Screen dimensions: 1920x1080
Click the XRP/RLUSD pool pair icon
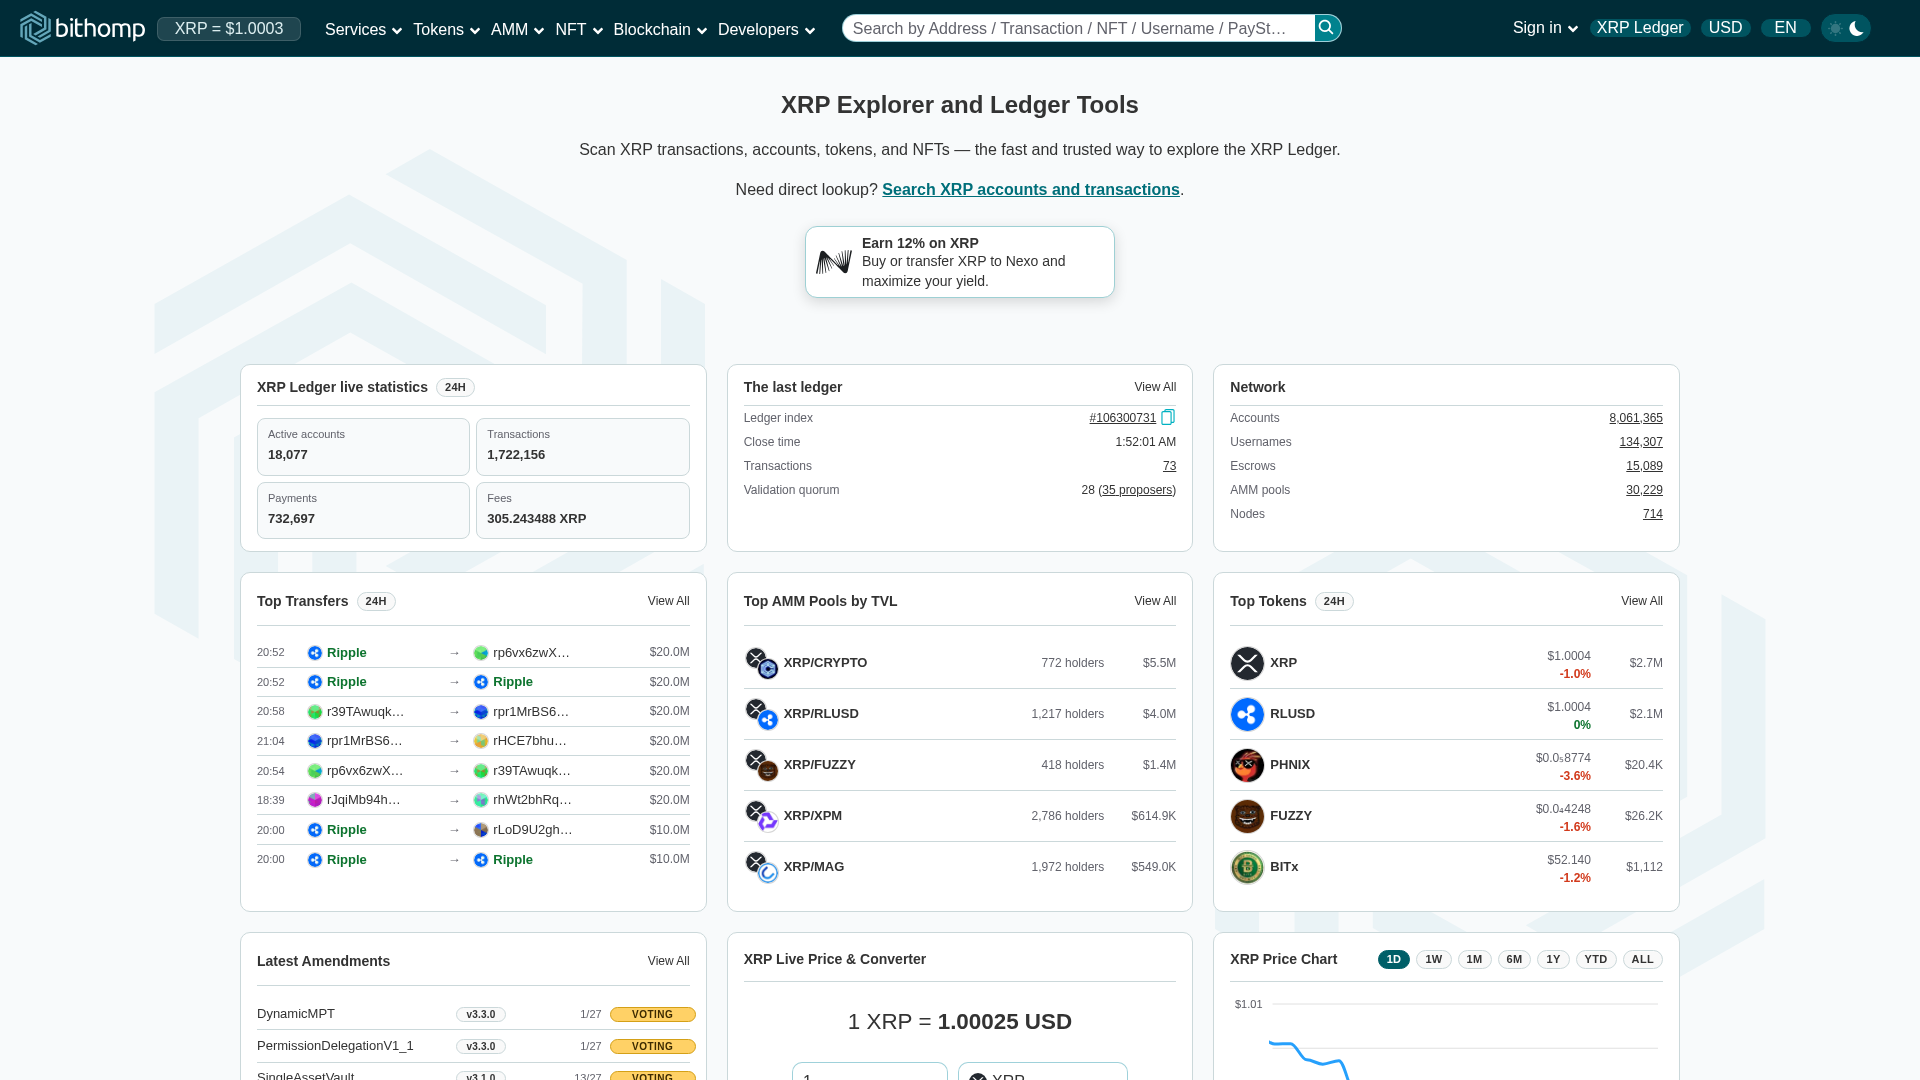(762, 714)
